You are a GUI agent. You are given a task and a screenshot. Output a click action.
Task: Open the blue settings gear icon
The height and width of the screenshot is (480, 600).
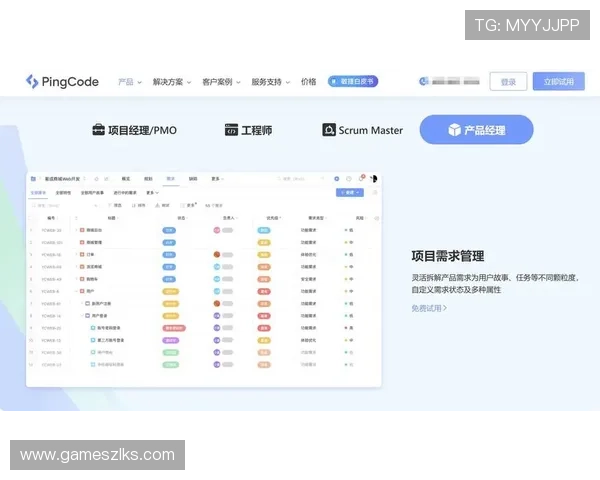pos(337,179)
